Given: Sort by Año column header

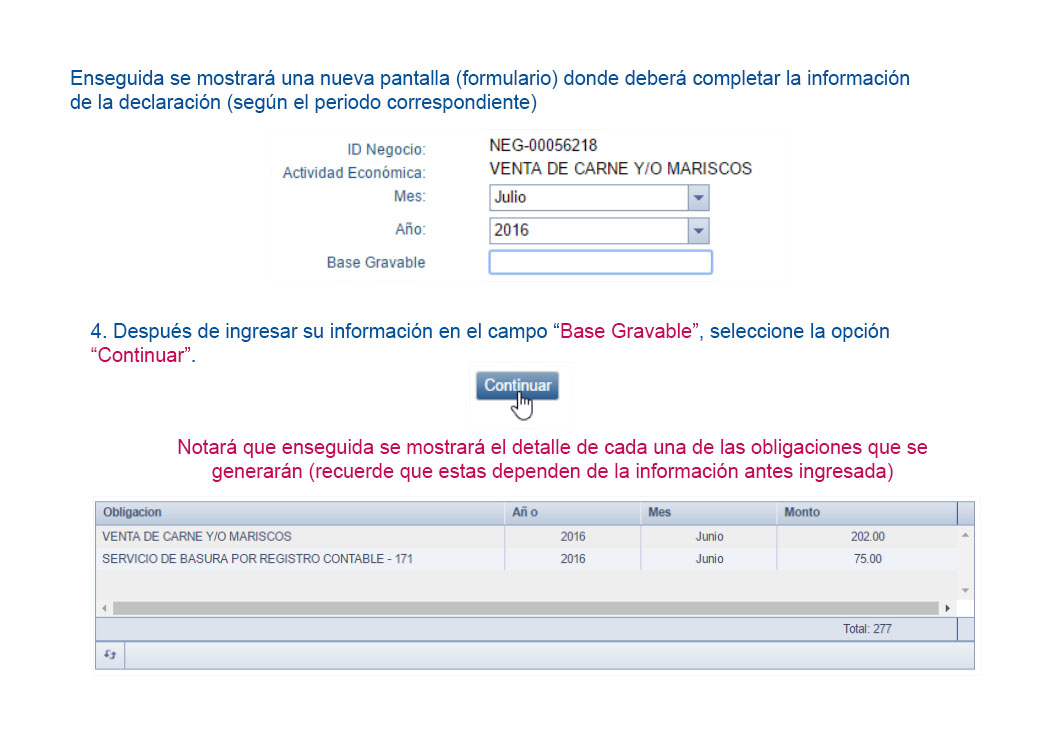Looking at the screenshot, I should click(572, 513).
